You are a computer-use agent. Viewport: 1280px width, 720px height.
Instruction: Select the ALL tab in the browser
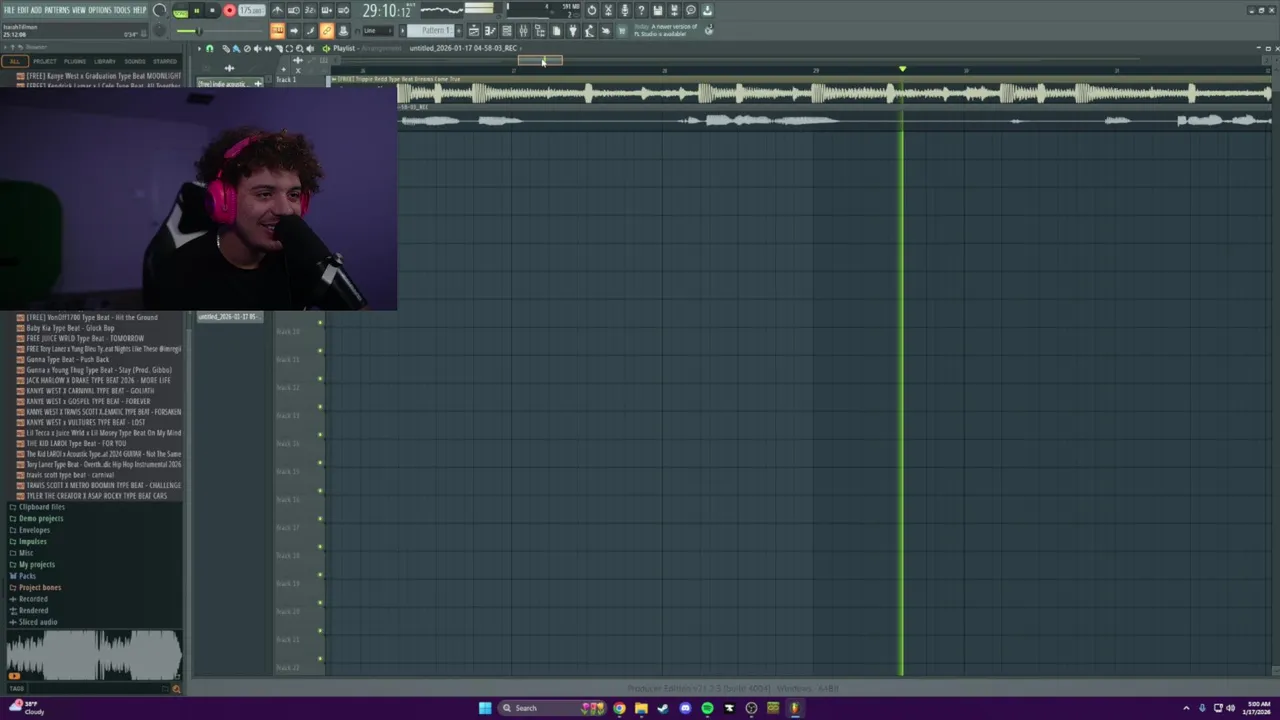pos(14,61)
